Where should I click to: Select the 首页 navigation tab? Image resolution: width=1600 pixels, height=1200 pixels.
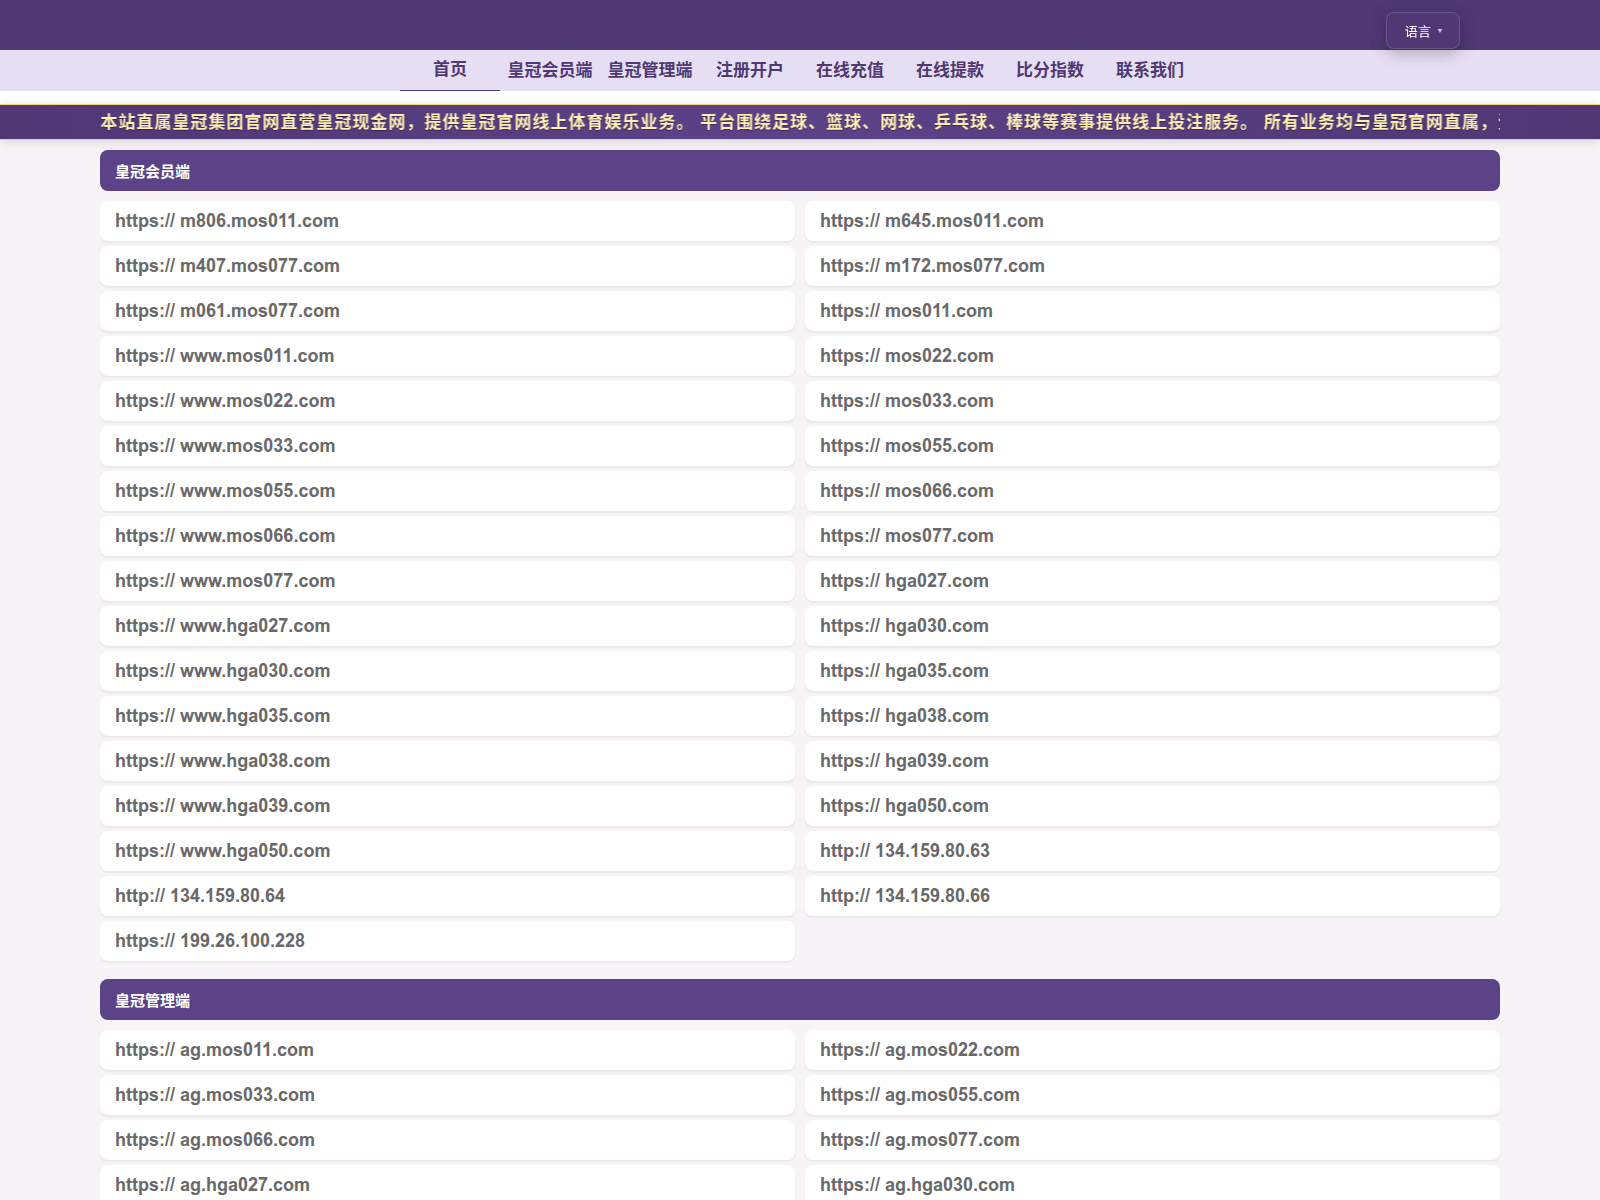pos(450,70)
